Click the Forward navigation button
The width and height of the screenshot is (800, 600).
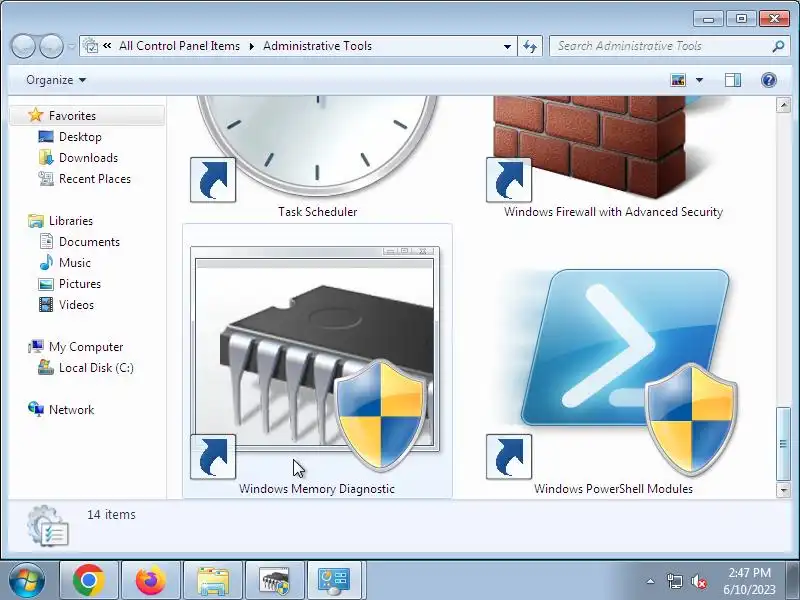click(51, 46)
